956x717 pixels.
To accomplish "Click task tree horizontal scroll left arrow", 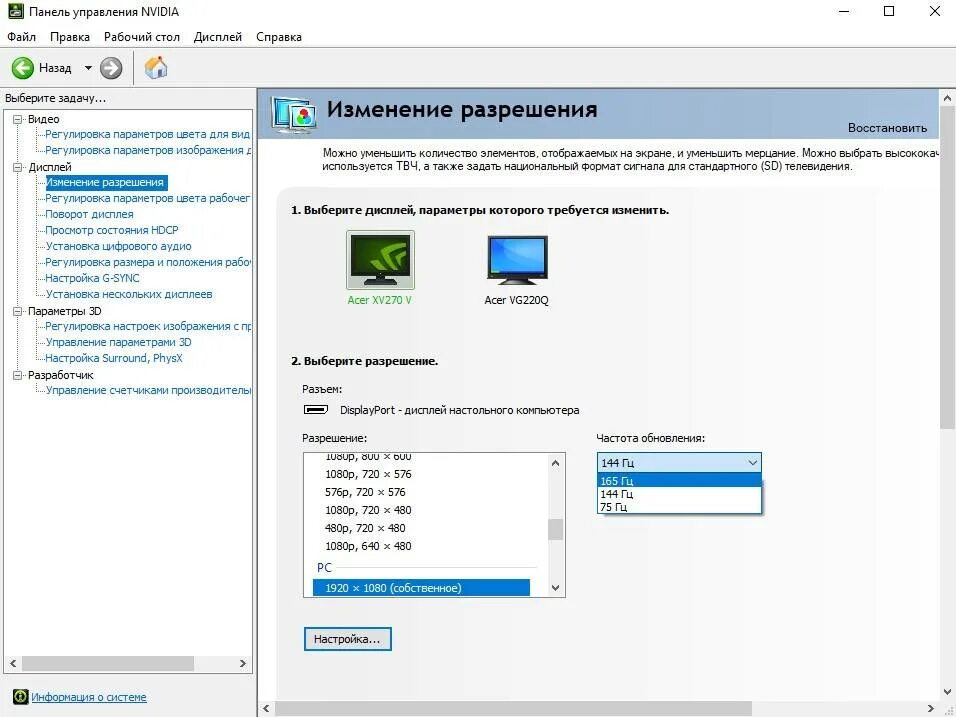I will (13, 663).
